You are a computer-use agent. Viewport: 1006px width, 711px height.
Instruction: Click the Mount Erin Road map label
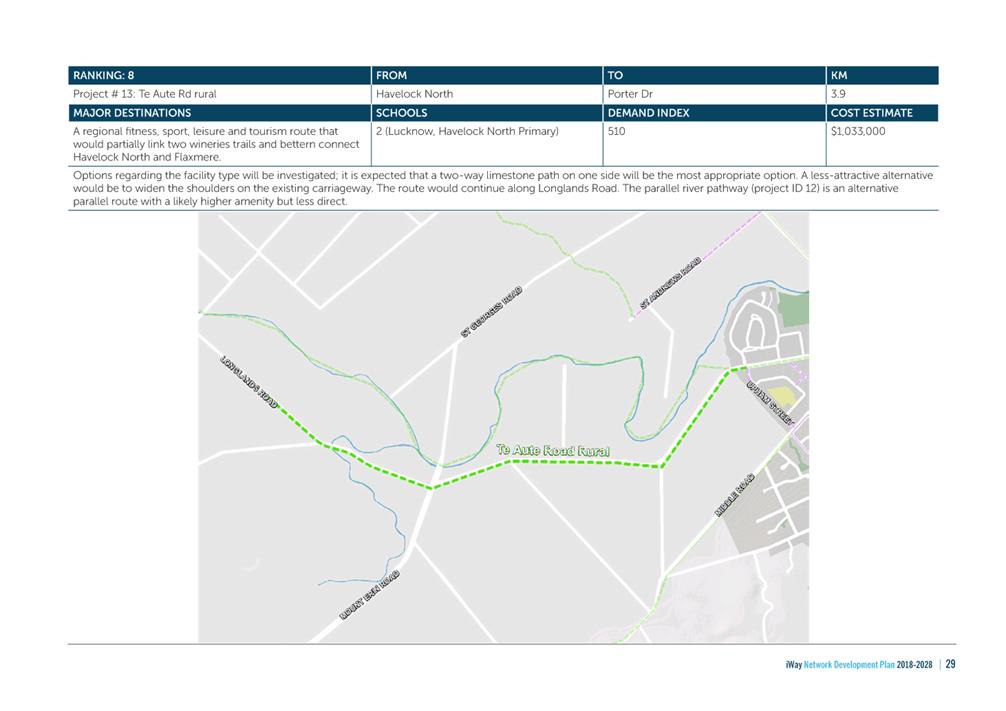[370, 595]
